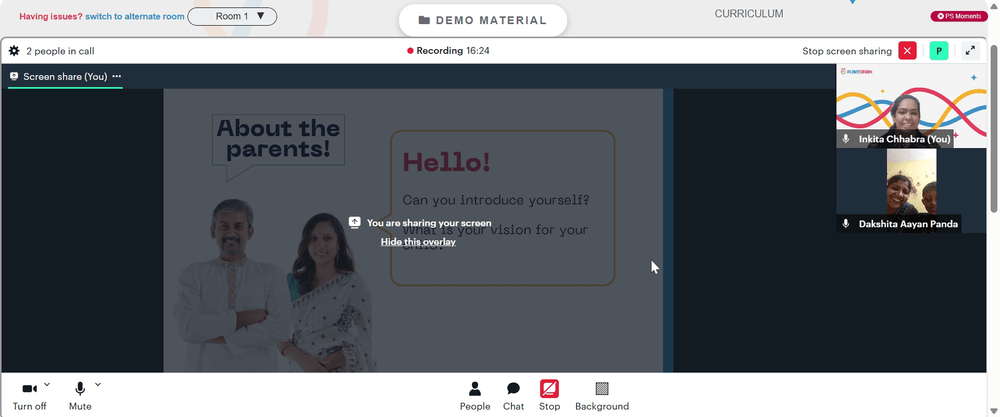Screen dimensions: 1000x417
Task: Select Inkita Chhabra video thumbnail
Action: click(x=911, y=106)
